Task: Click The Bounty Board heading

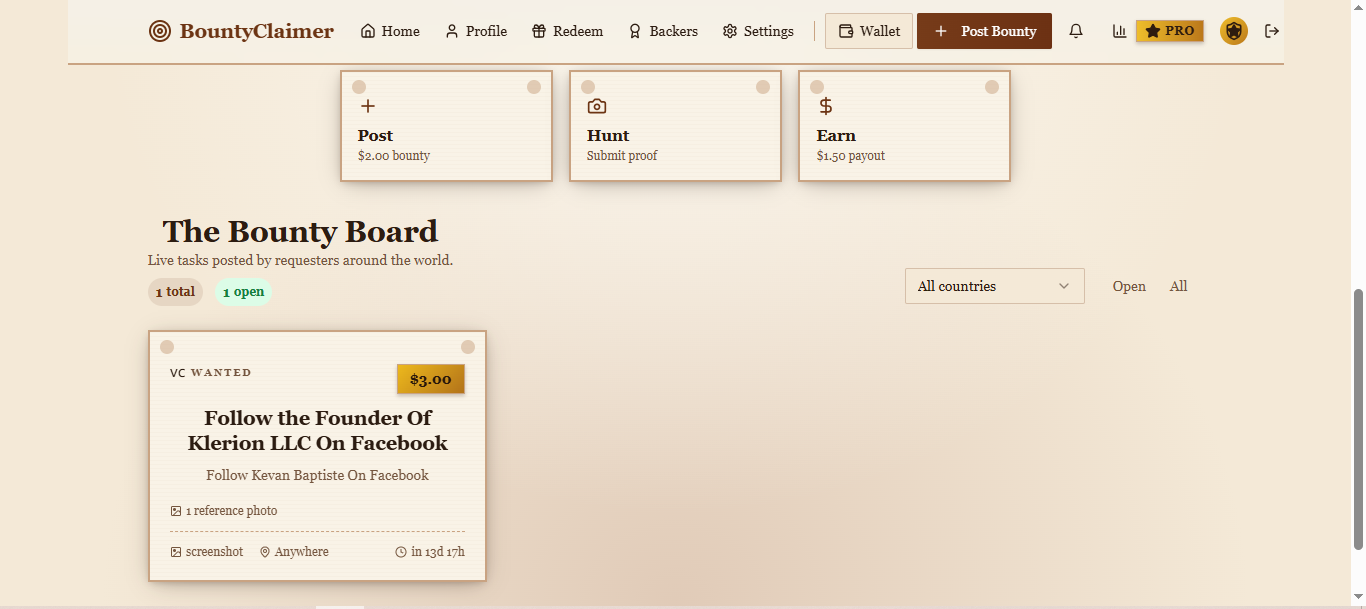Action: (300, 231)
